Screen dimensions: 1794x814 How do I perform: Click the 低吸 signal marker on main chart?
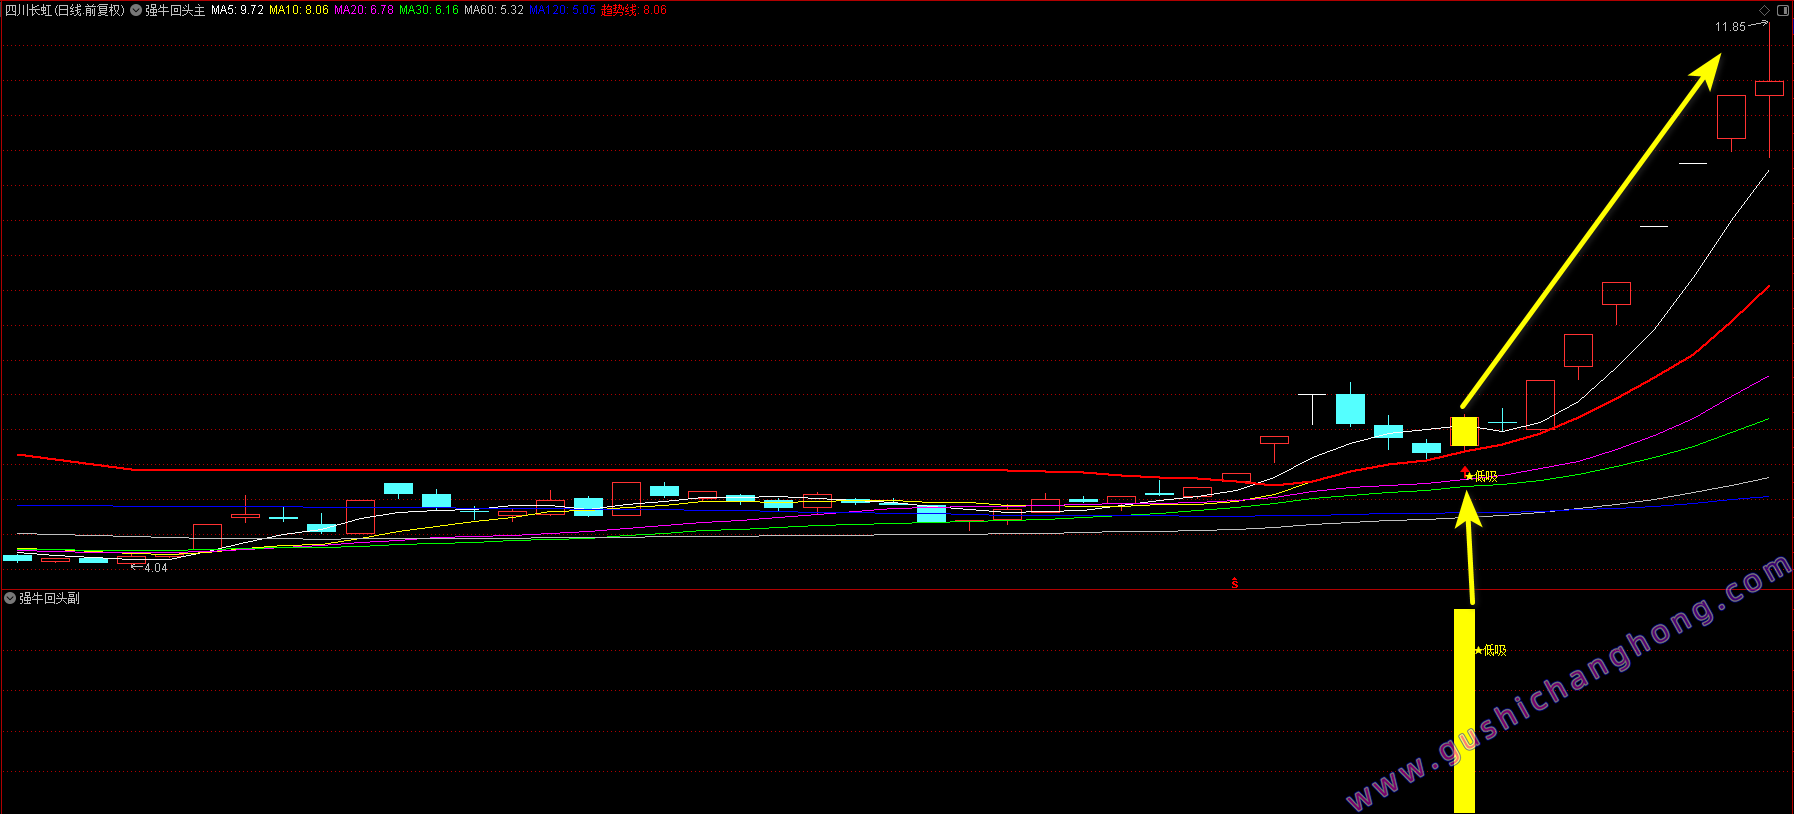pos(1481,476)
